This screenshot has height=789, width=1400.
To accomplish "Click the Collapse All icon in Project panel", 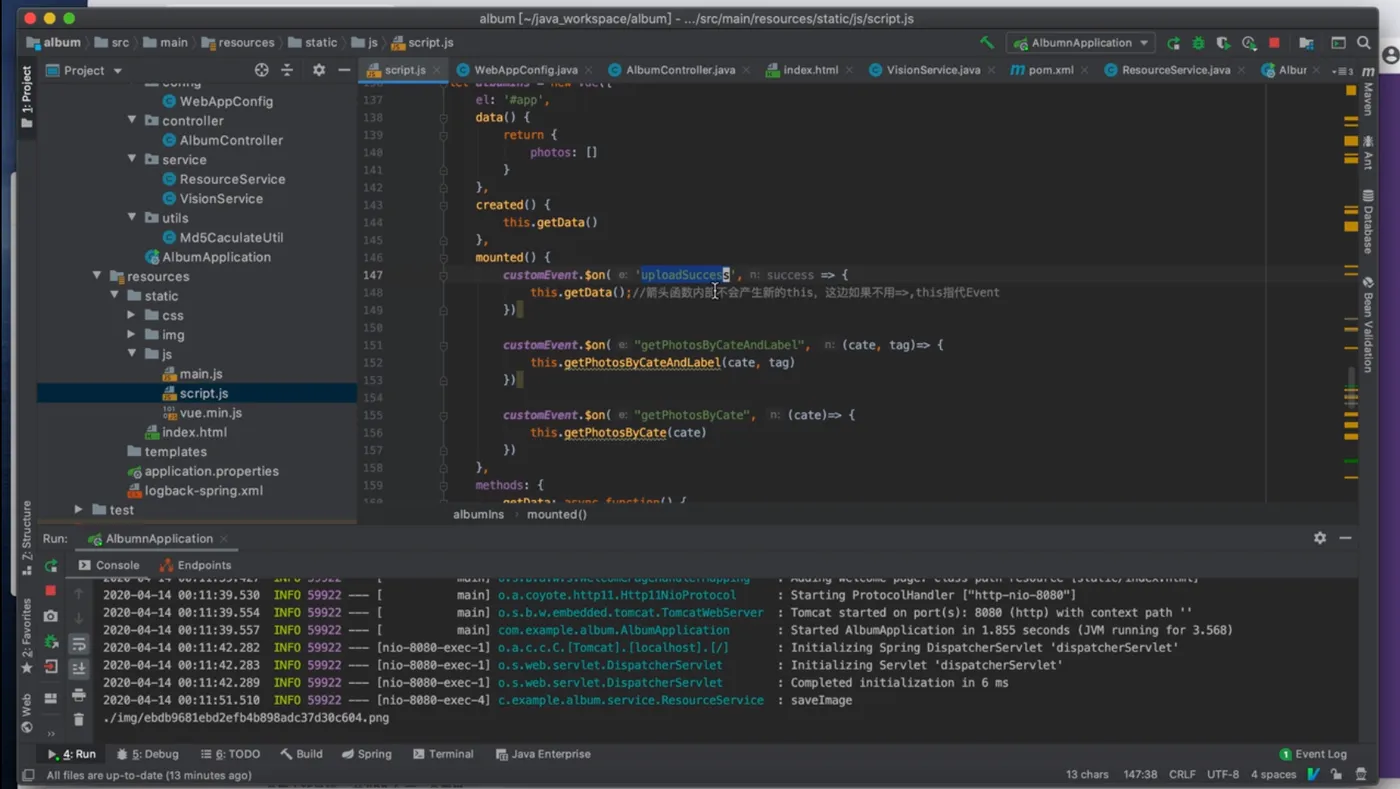I will pyautogui.click(x=287, y=70).
